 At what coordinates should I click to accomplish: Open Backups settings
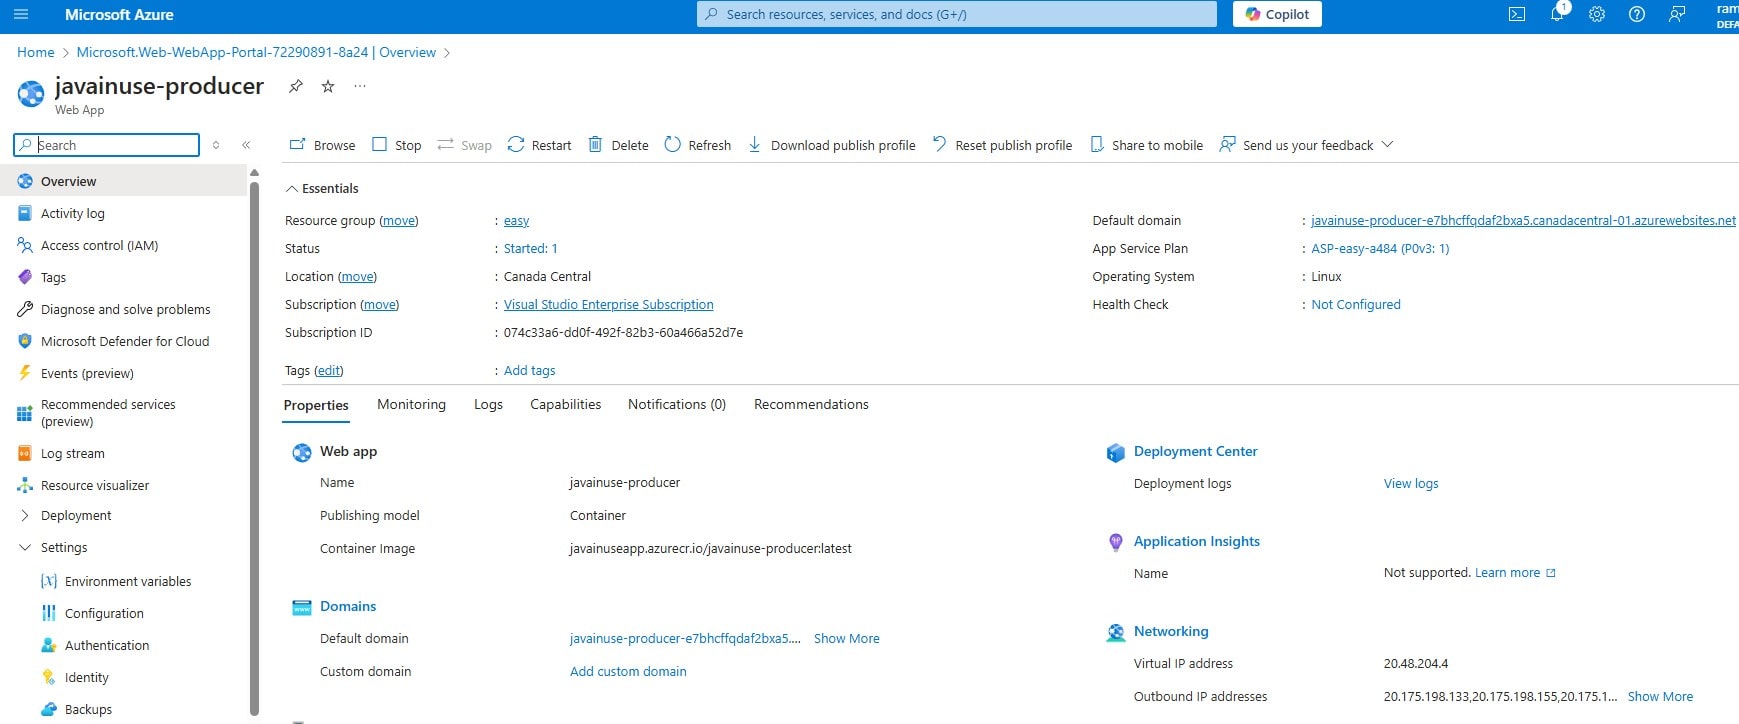click(x=88, y=709)
